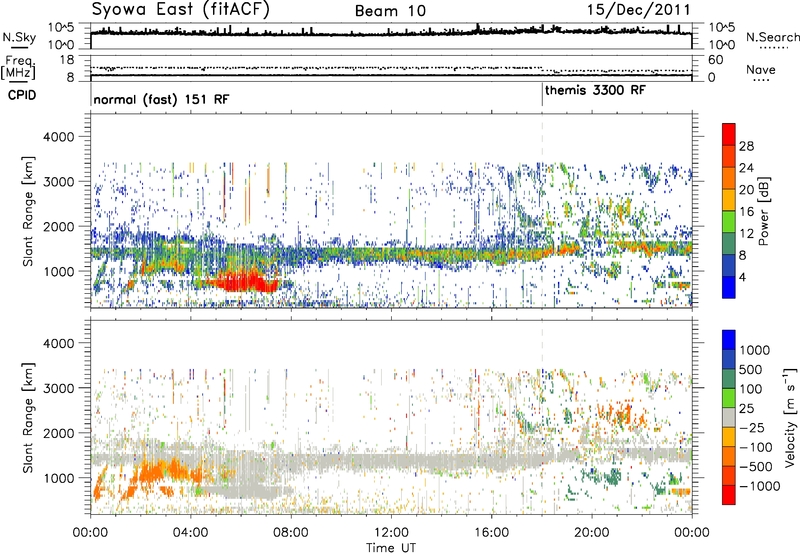Screen dimensions: 800x554
Task: Click the CPID change marker line before themis
Action: (542, 94)
